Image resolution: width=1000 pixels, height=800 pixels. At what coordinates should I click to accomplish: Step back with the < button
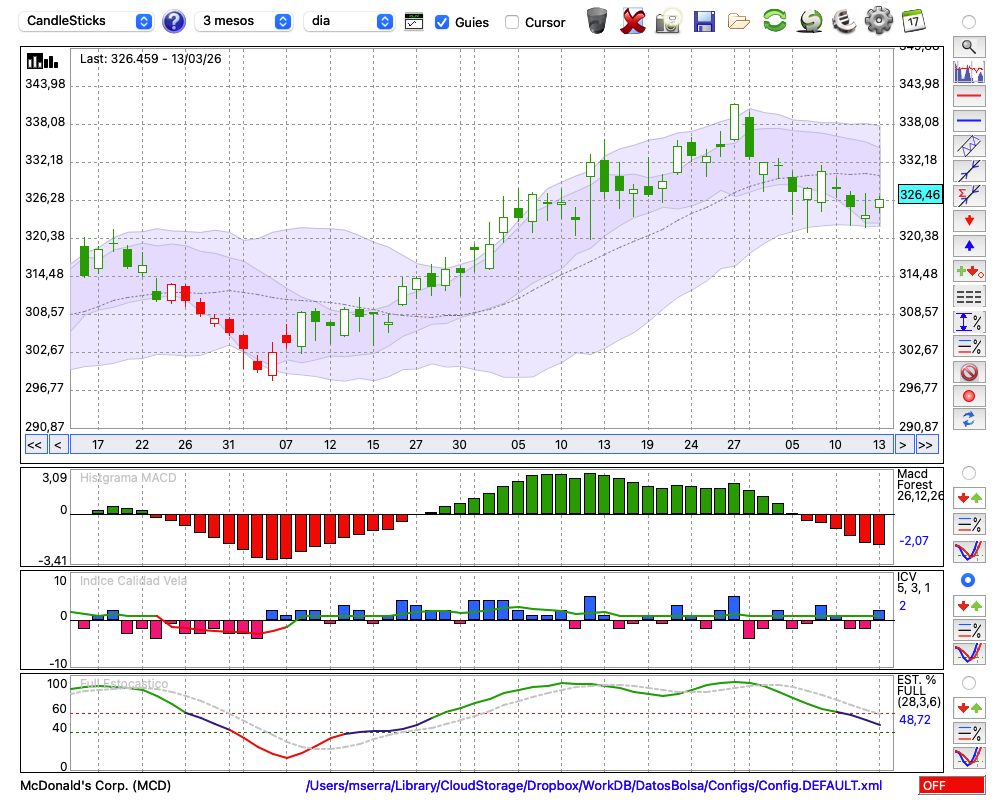(x=58, y=445)
